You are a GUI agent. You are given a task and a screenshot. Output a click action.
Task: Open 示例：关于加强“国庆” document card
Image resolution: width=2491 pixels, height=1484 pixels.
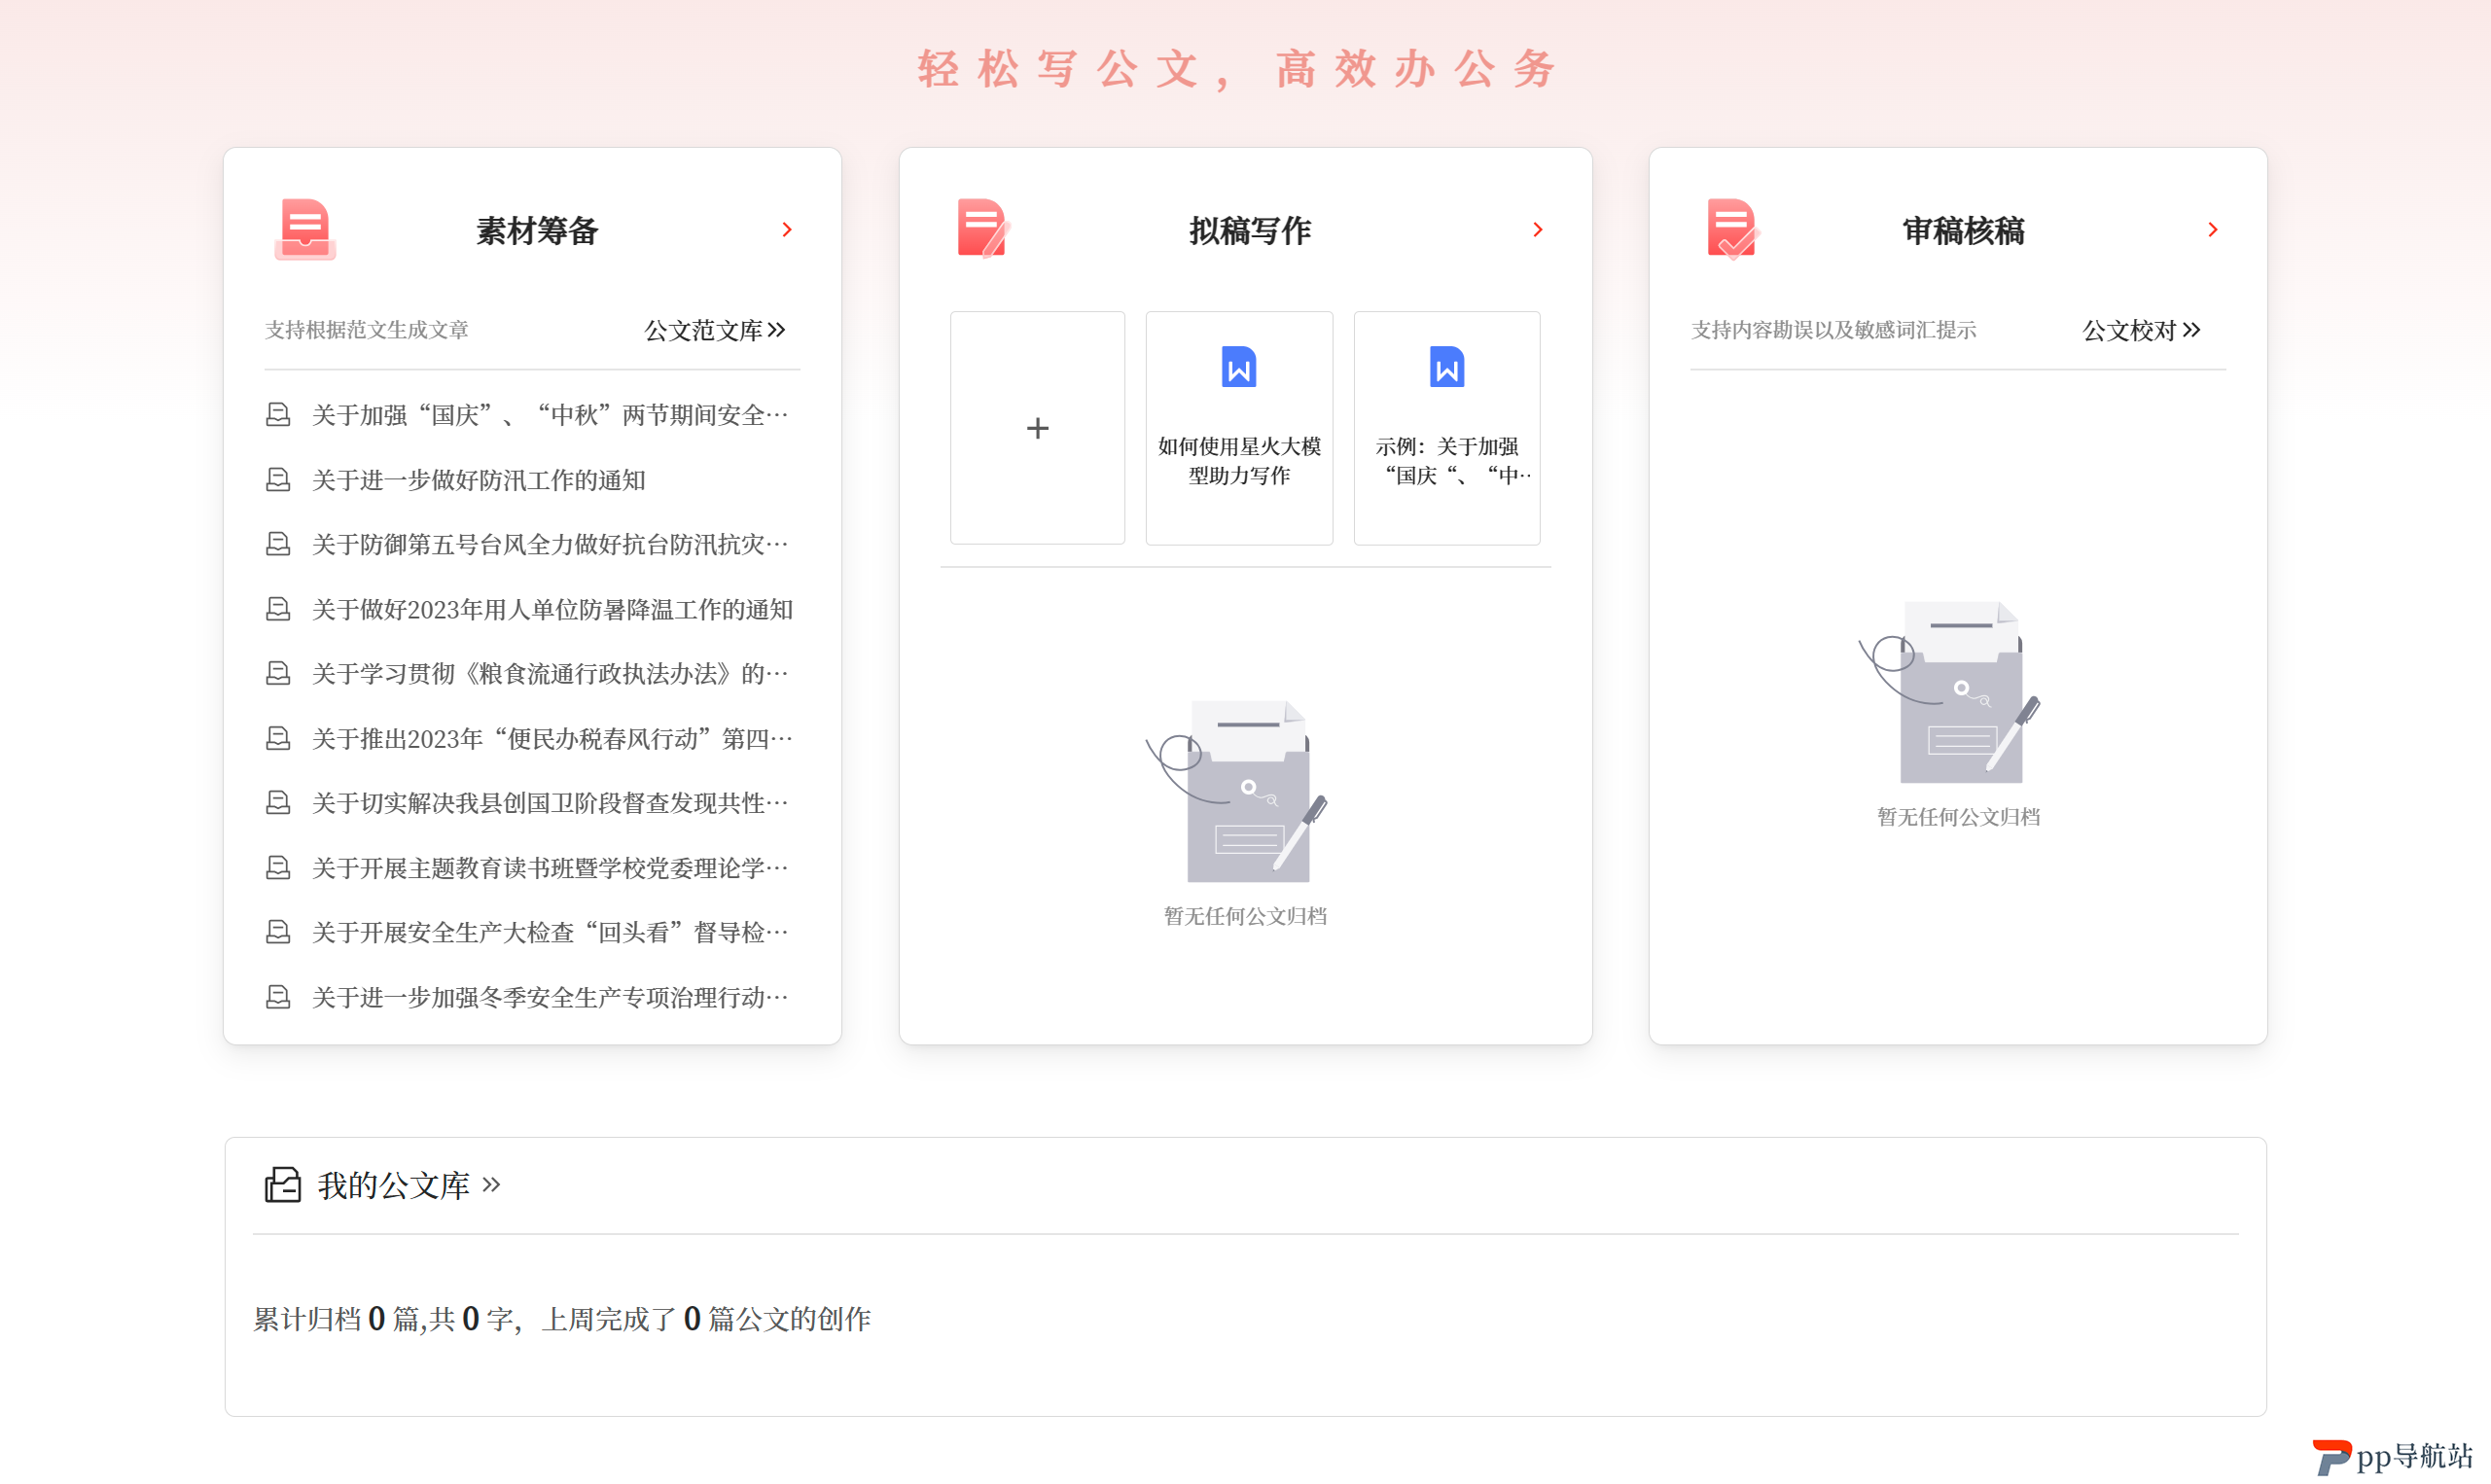click(1447, 428)
